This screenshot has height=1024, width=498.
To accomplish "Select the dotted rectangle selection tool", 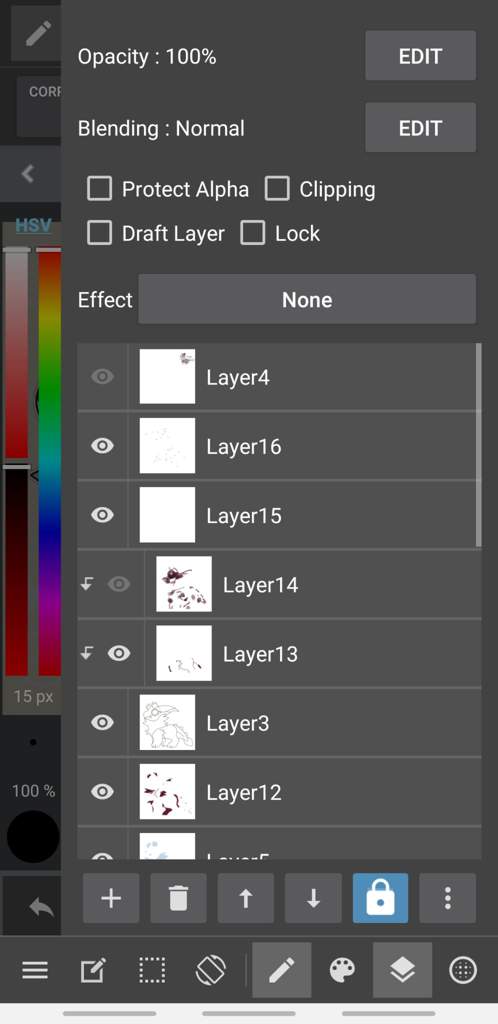I will [152, 970].
